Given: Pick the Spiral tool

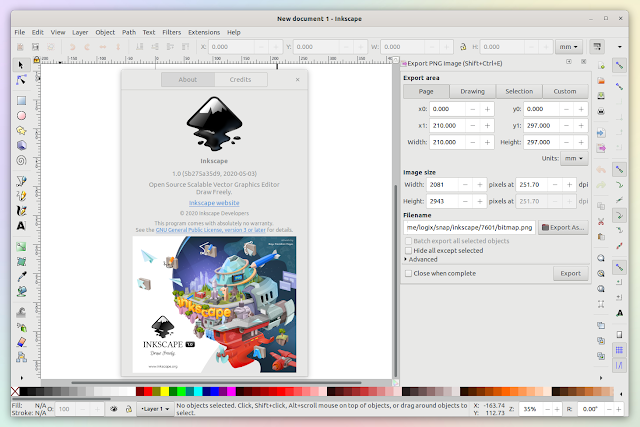Looking at the screenshot, I should [x=21, y=160].
